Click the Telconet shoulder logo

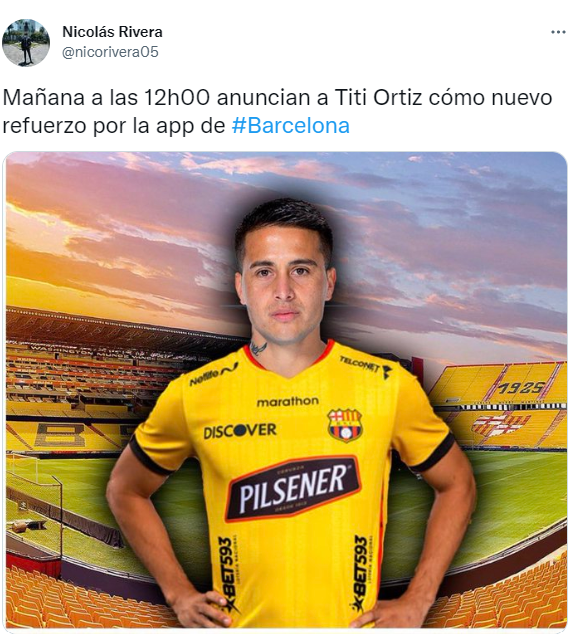(364, 366)
